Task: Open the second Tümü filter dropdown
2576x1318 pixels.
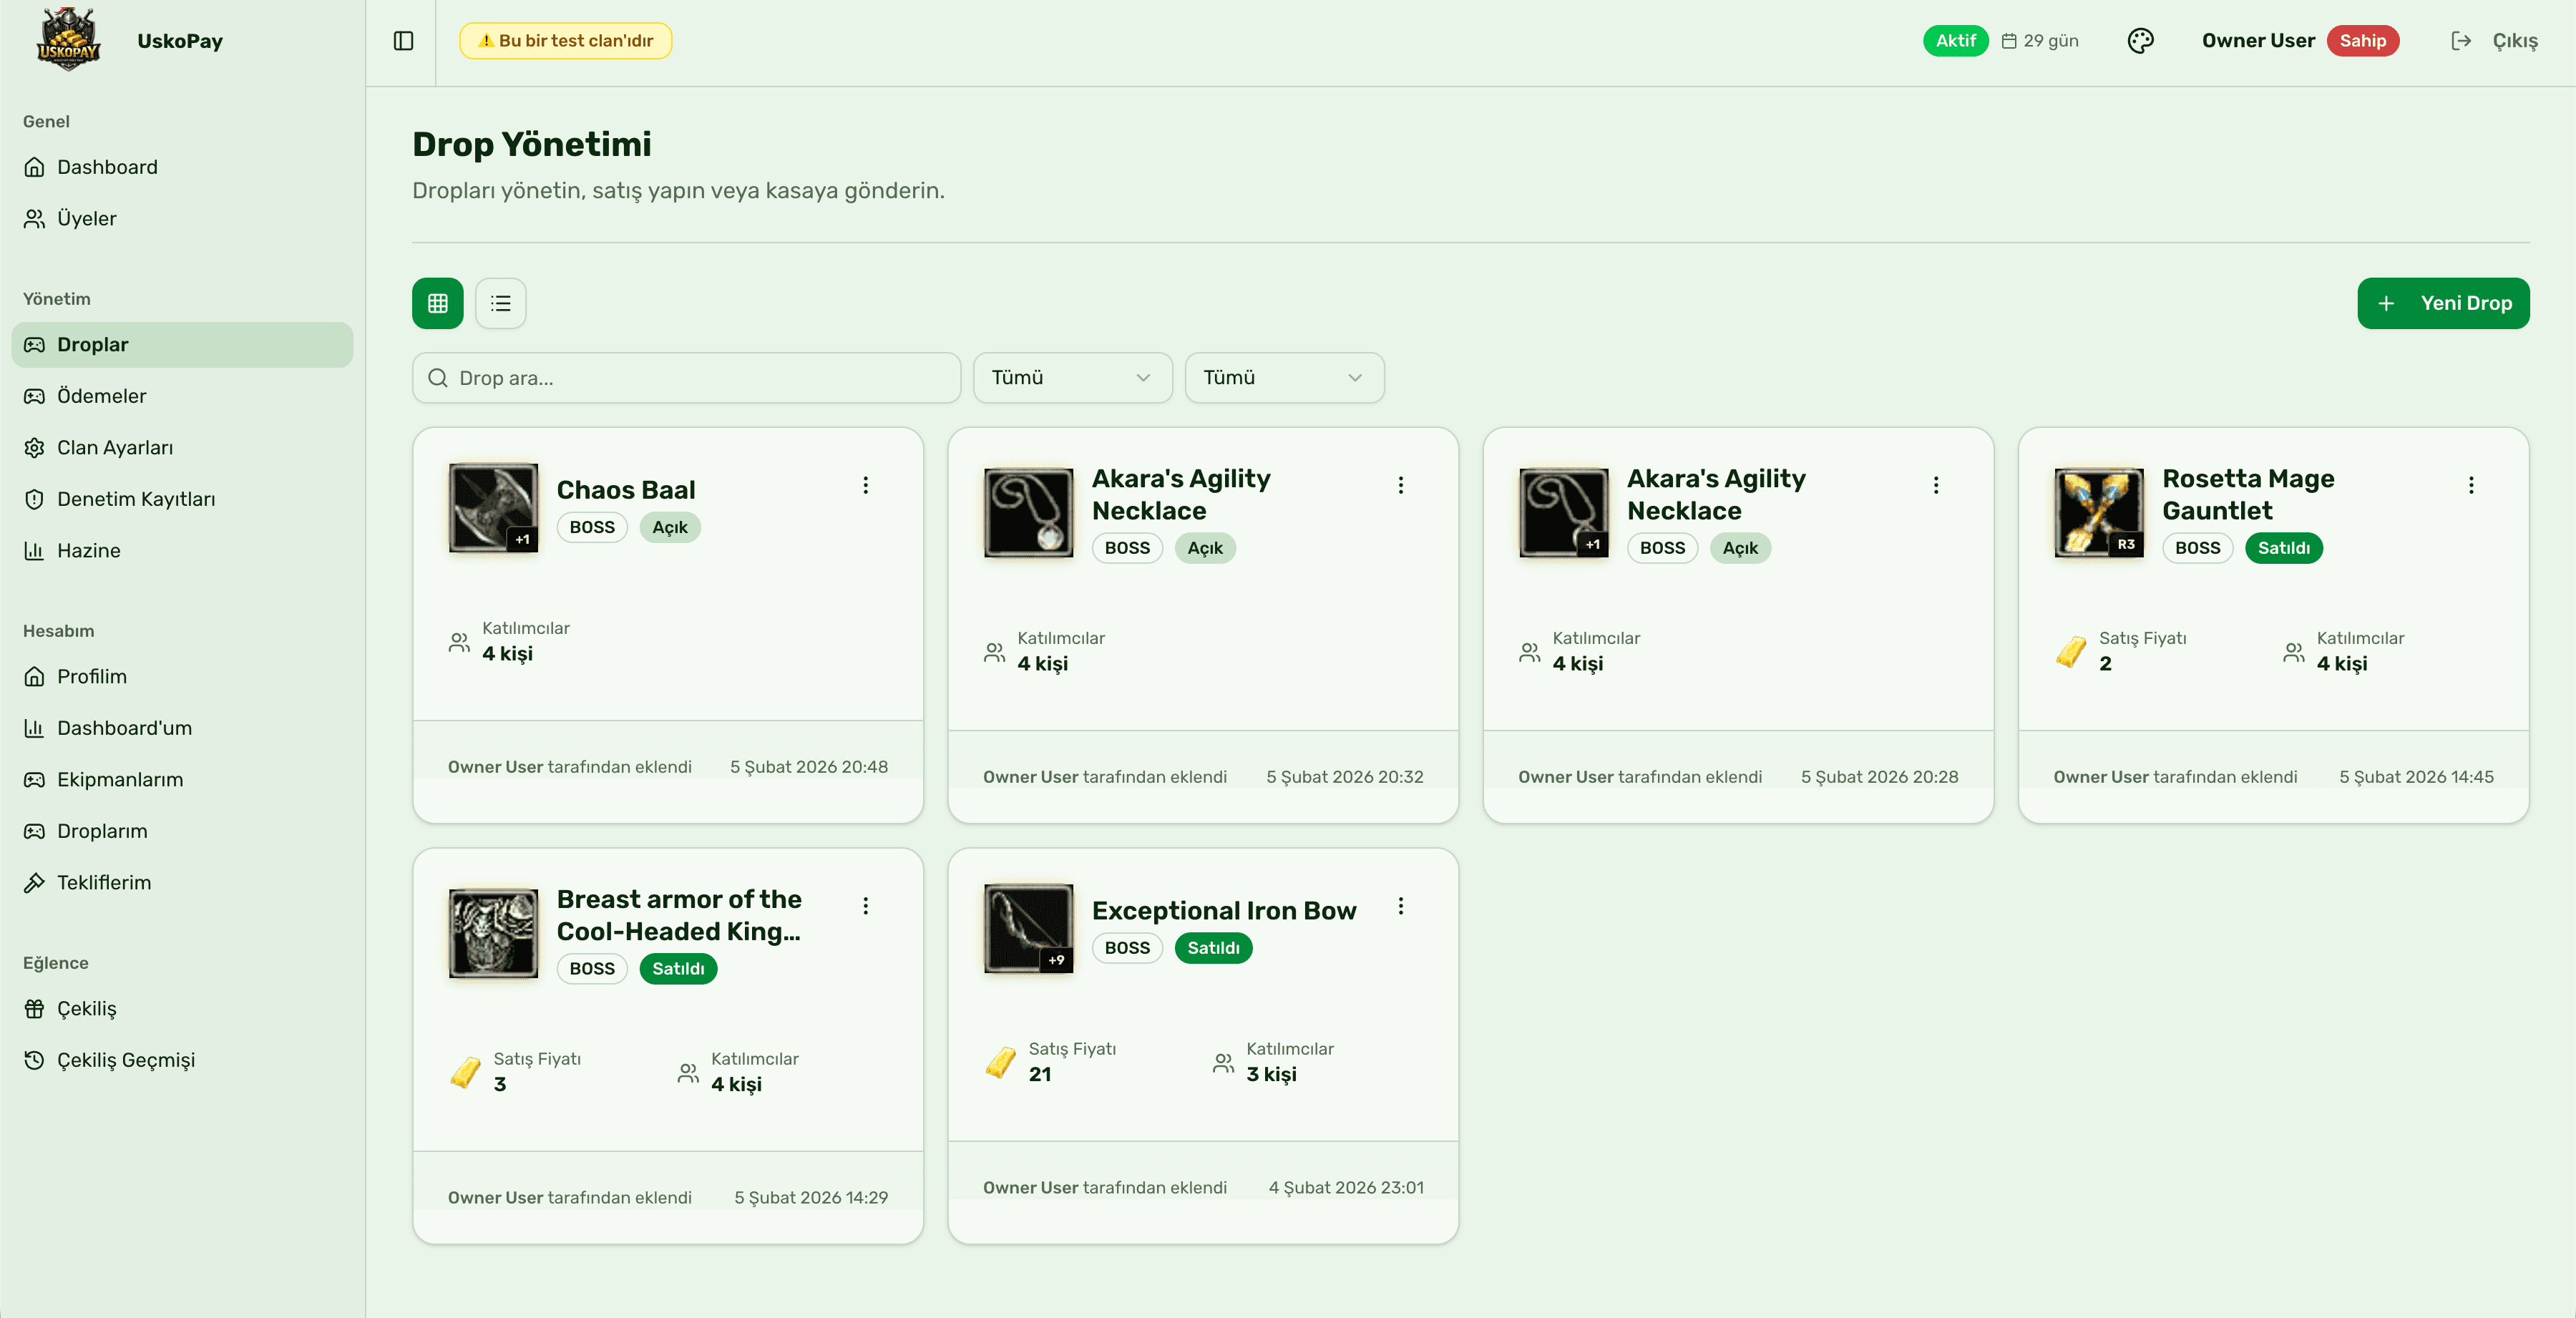Action: [x=1284, y=377]
